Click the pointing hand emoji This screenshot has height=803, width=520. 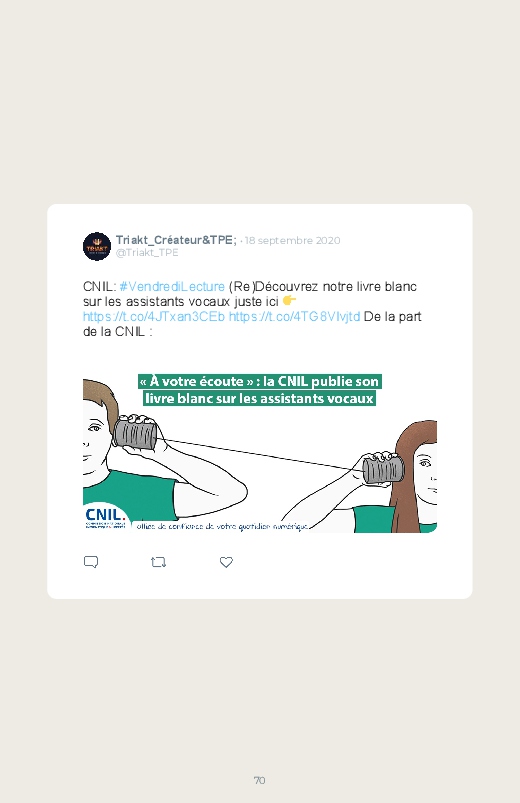point(289,301)
